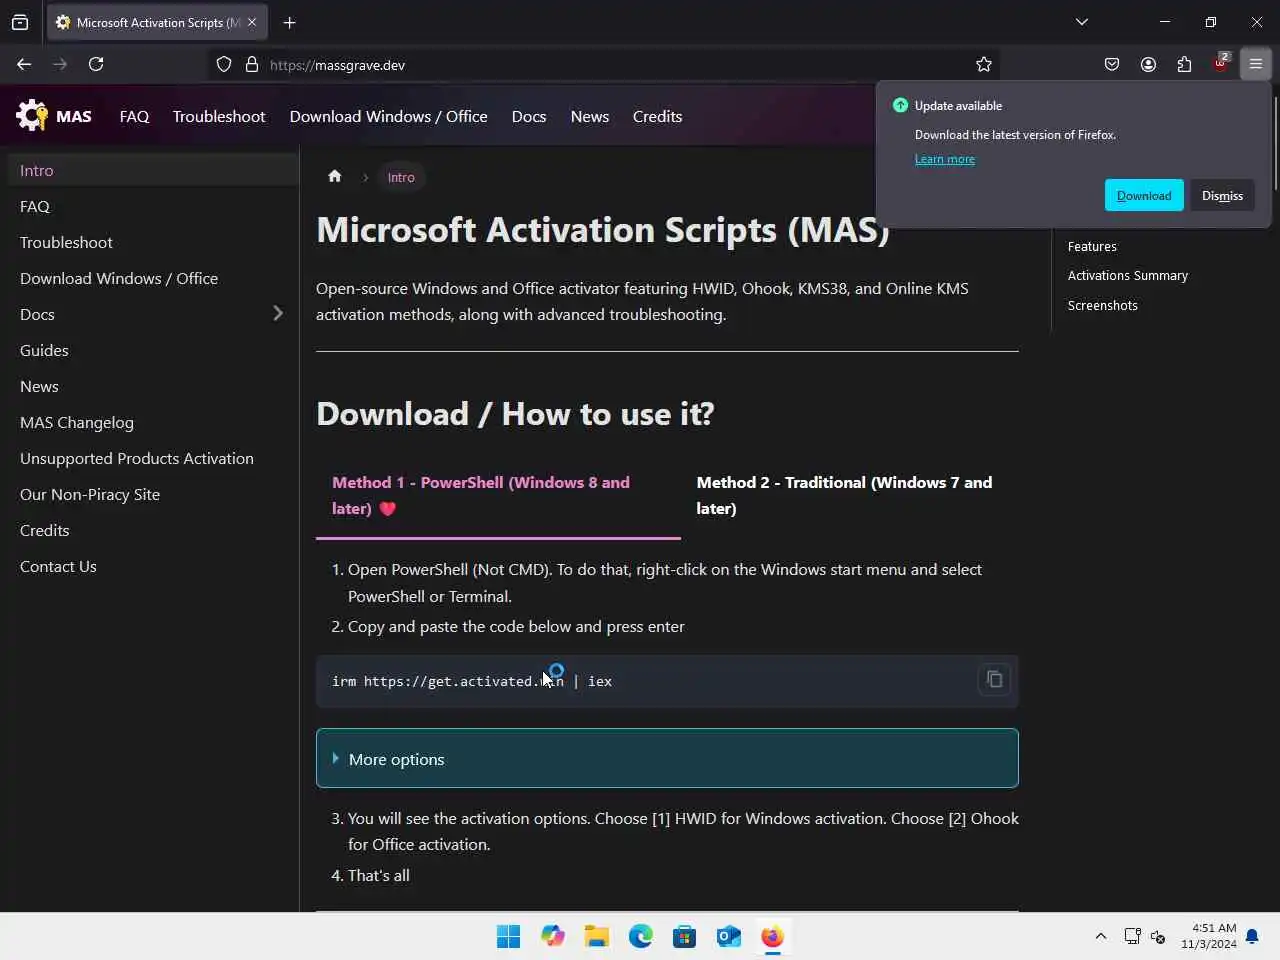Screen dimensions: 1280x960
Task: Open Microsoft Edge from taskbar
Action: pos(640,936)
